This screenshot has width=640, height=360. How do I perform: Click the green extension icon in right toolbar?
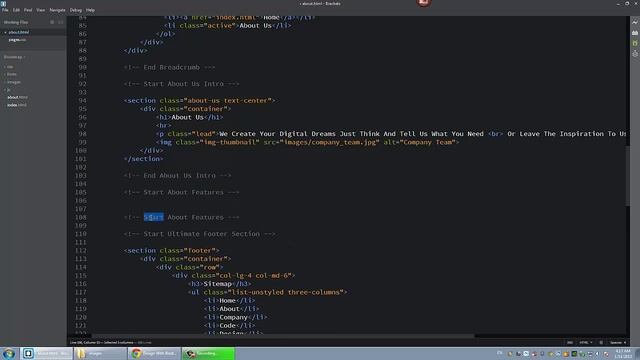click(x=635, y=43)
